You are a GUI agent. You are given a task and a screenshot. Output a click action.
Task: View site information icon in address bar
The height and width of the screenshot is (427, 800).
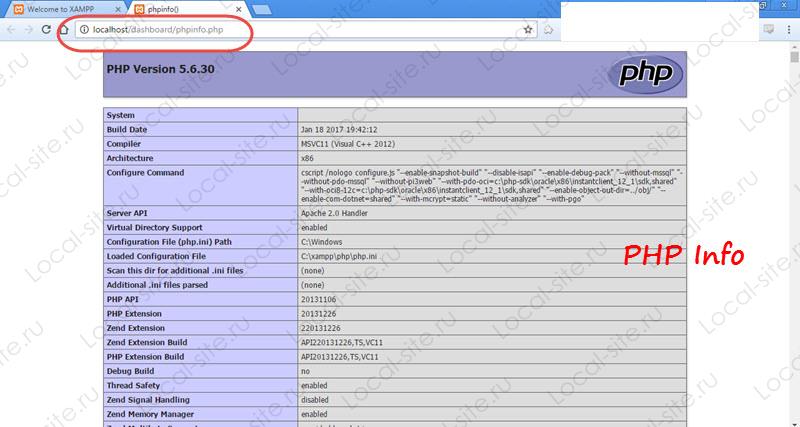point(85,30)
